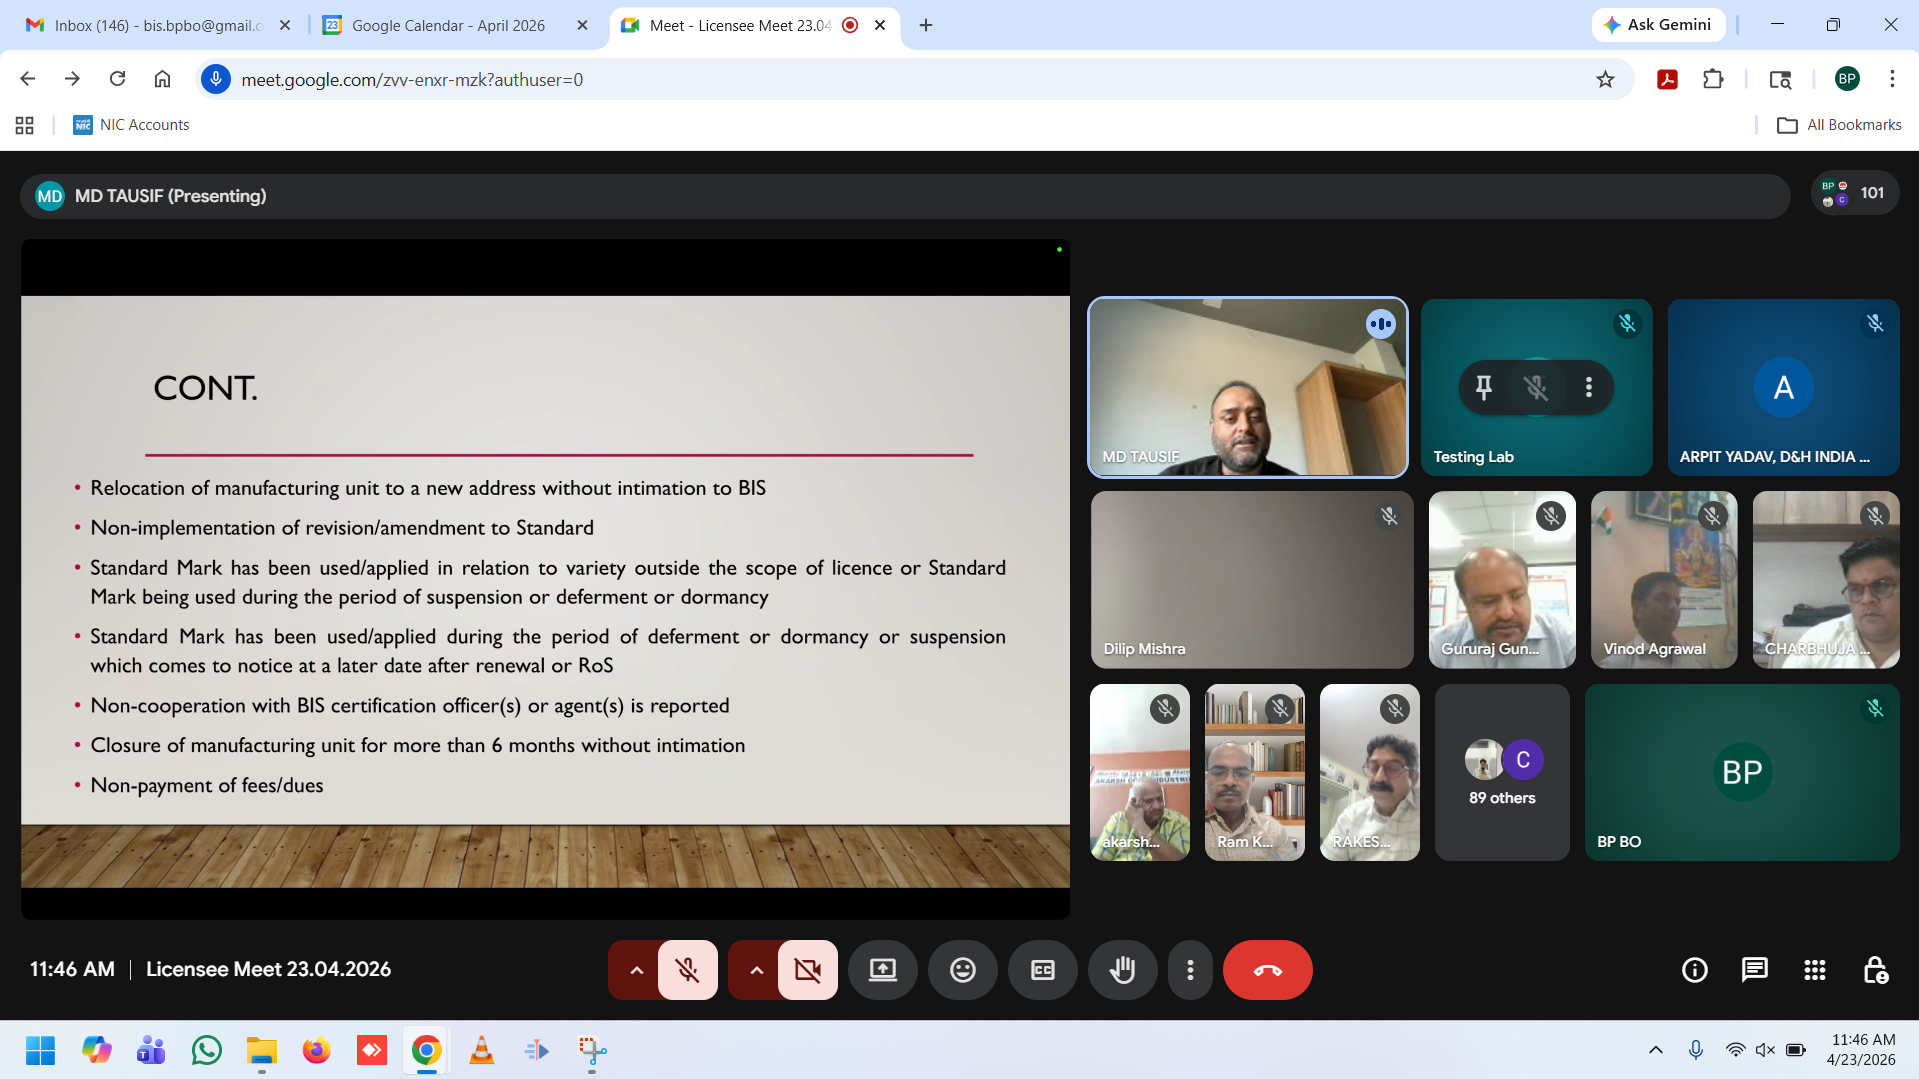
Task: Open the chat with everyone panel
Action: point(1754,970)
